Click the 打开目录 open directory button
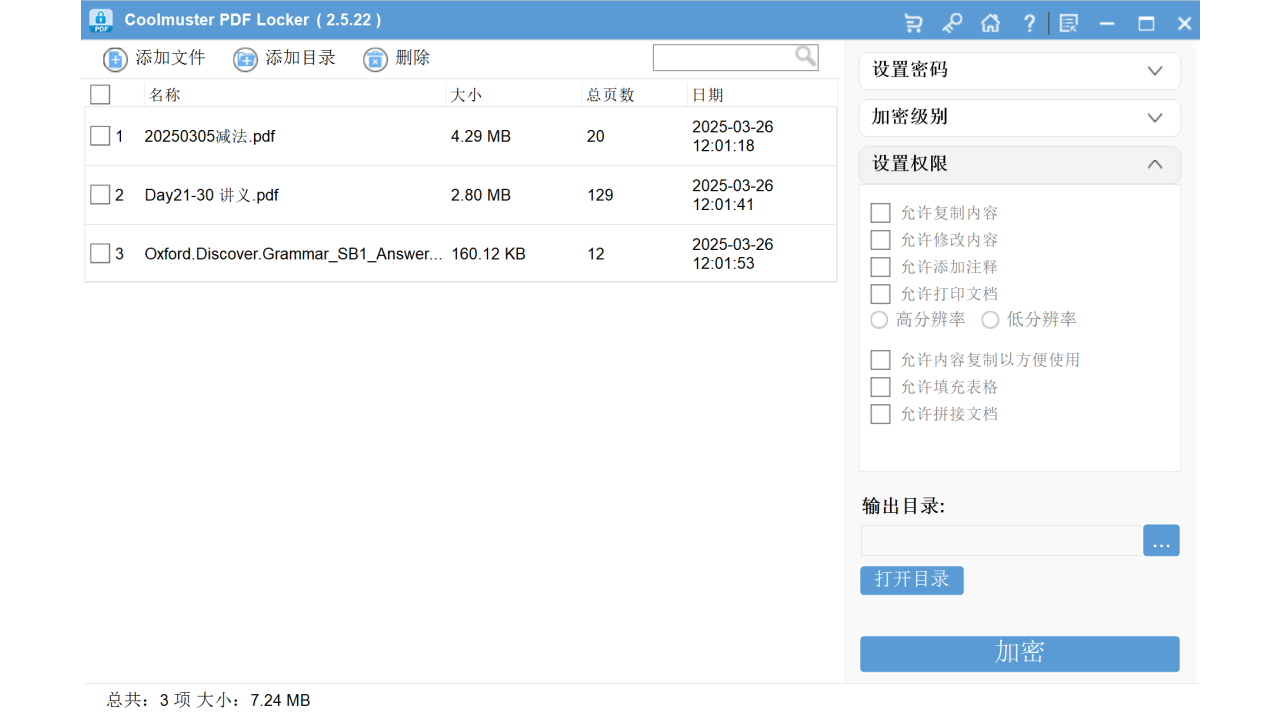The width and height of the screenshot is (1280, 720). pyautogui.click(x=911, y=580)
